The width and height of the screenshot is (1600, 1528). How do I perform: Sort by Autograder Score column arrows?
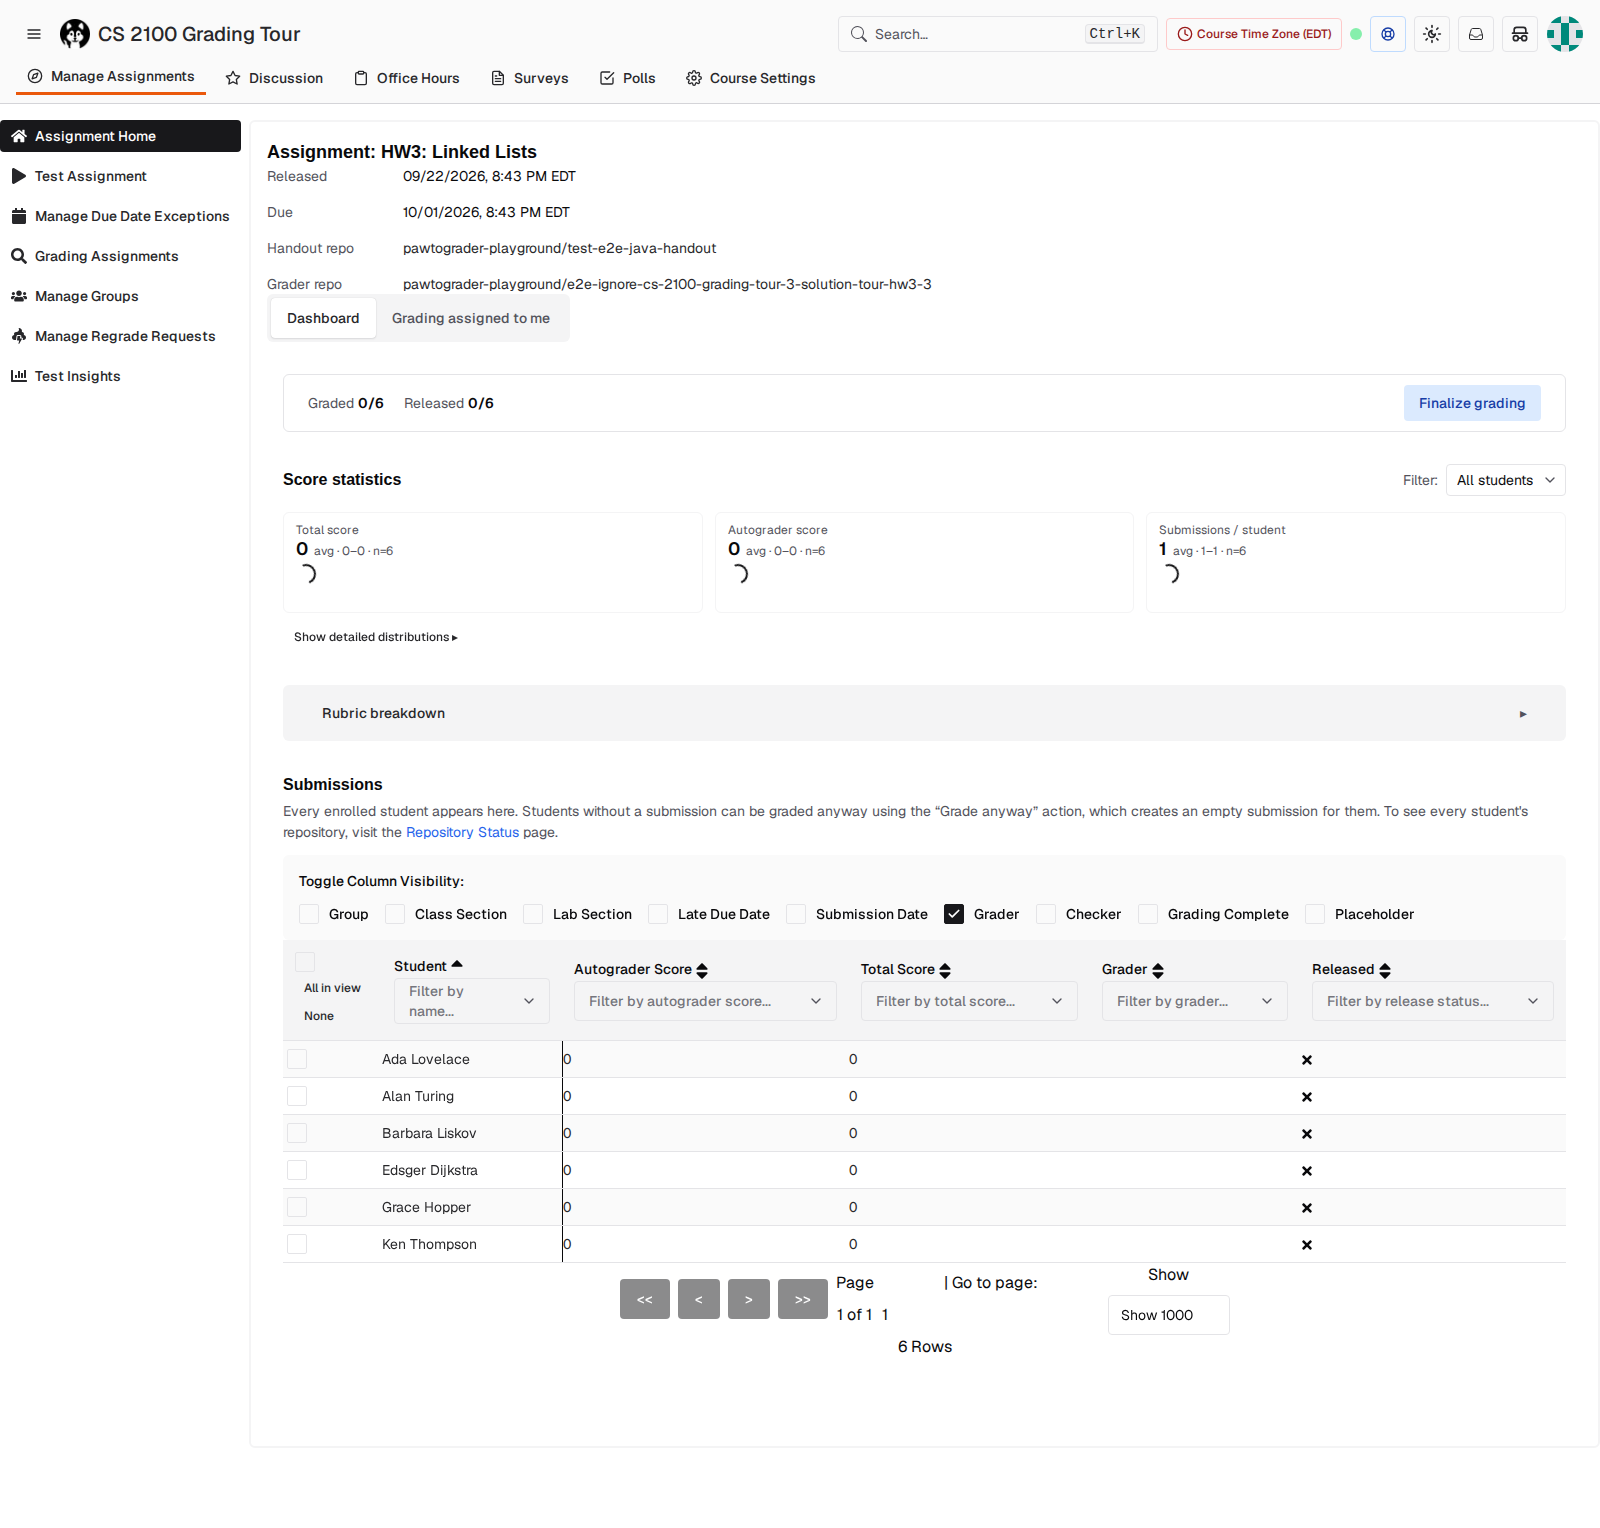[702, 970]
